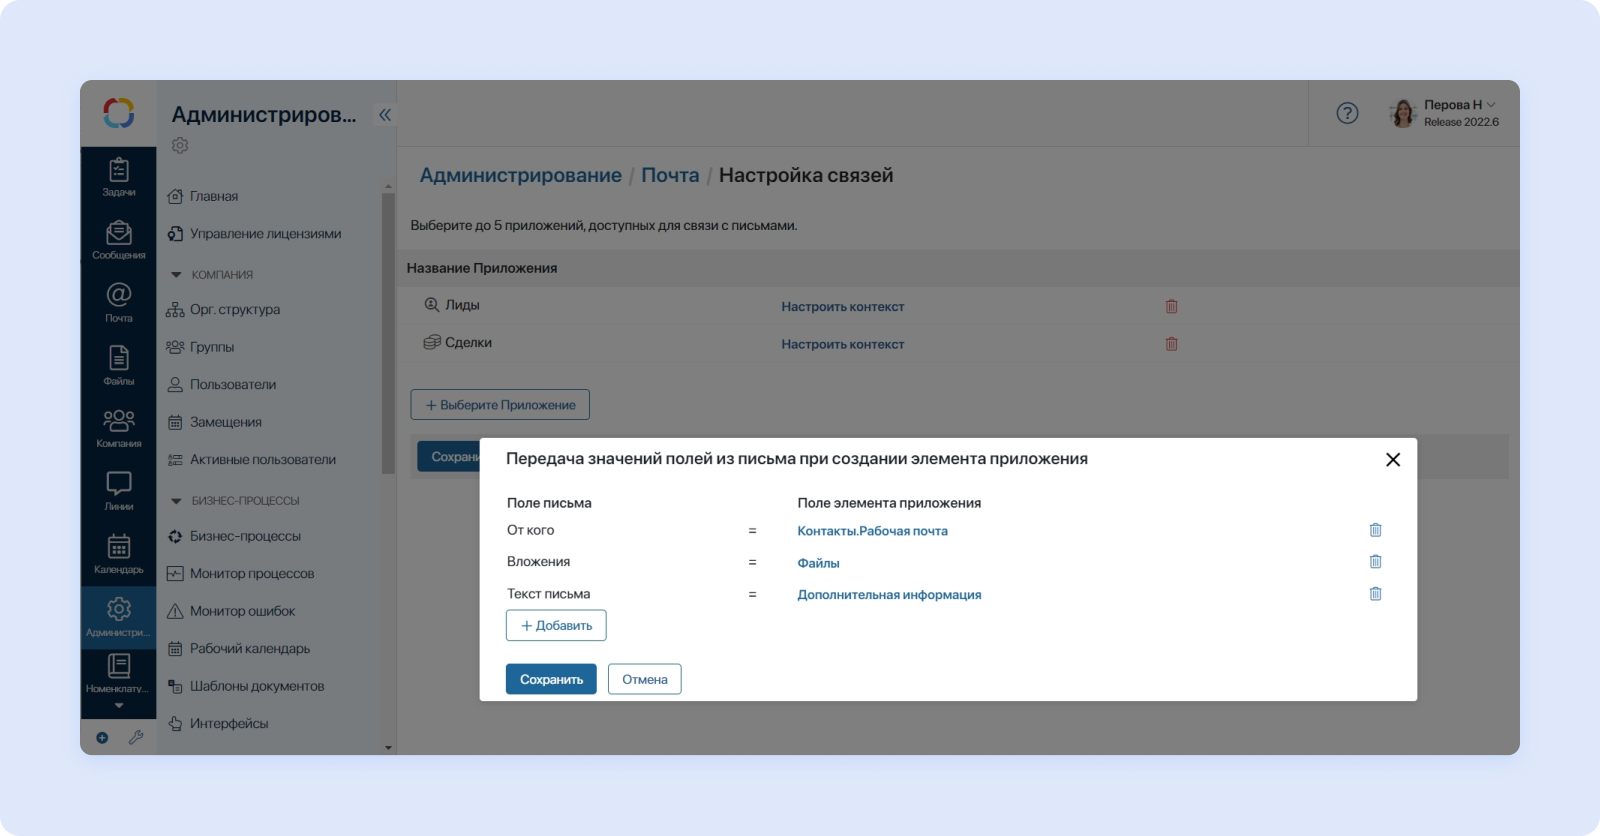Collapse the side menu with double chevron
The image size is (1600, 836).
(385, 114)
